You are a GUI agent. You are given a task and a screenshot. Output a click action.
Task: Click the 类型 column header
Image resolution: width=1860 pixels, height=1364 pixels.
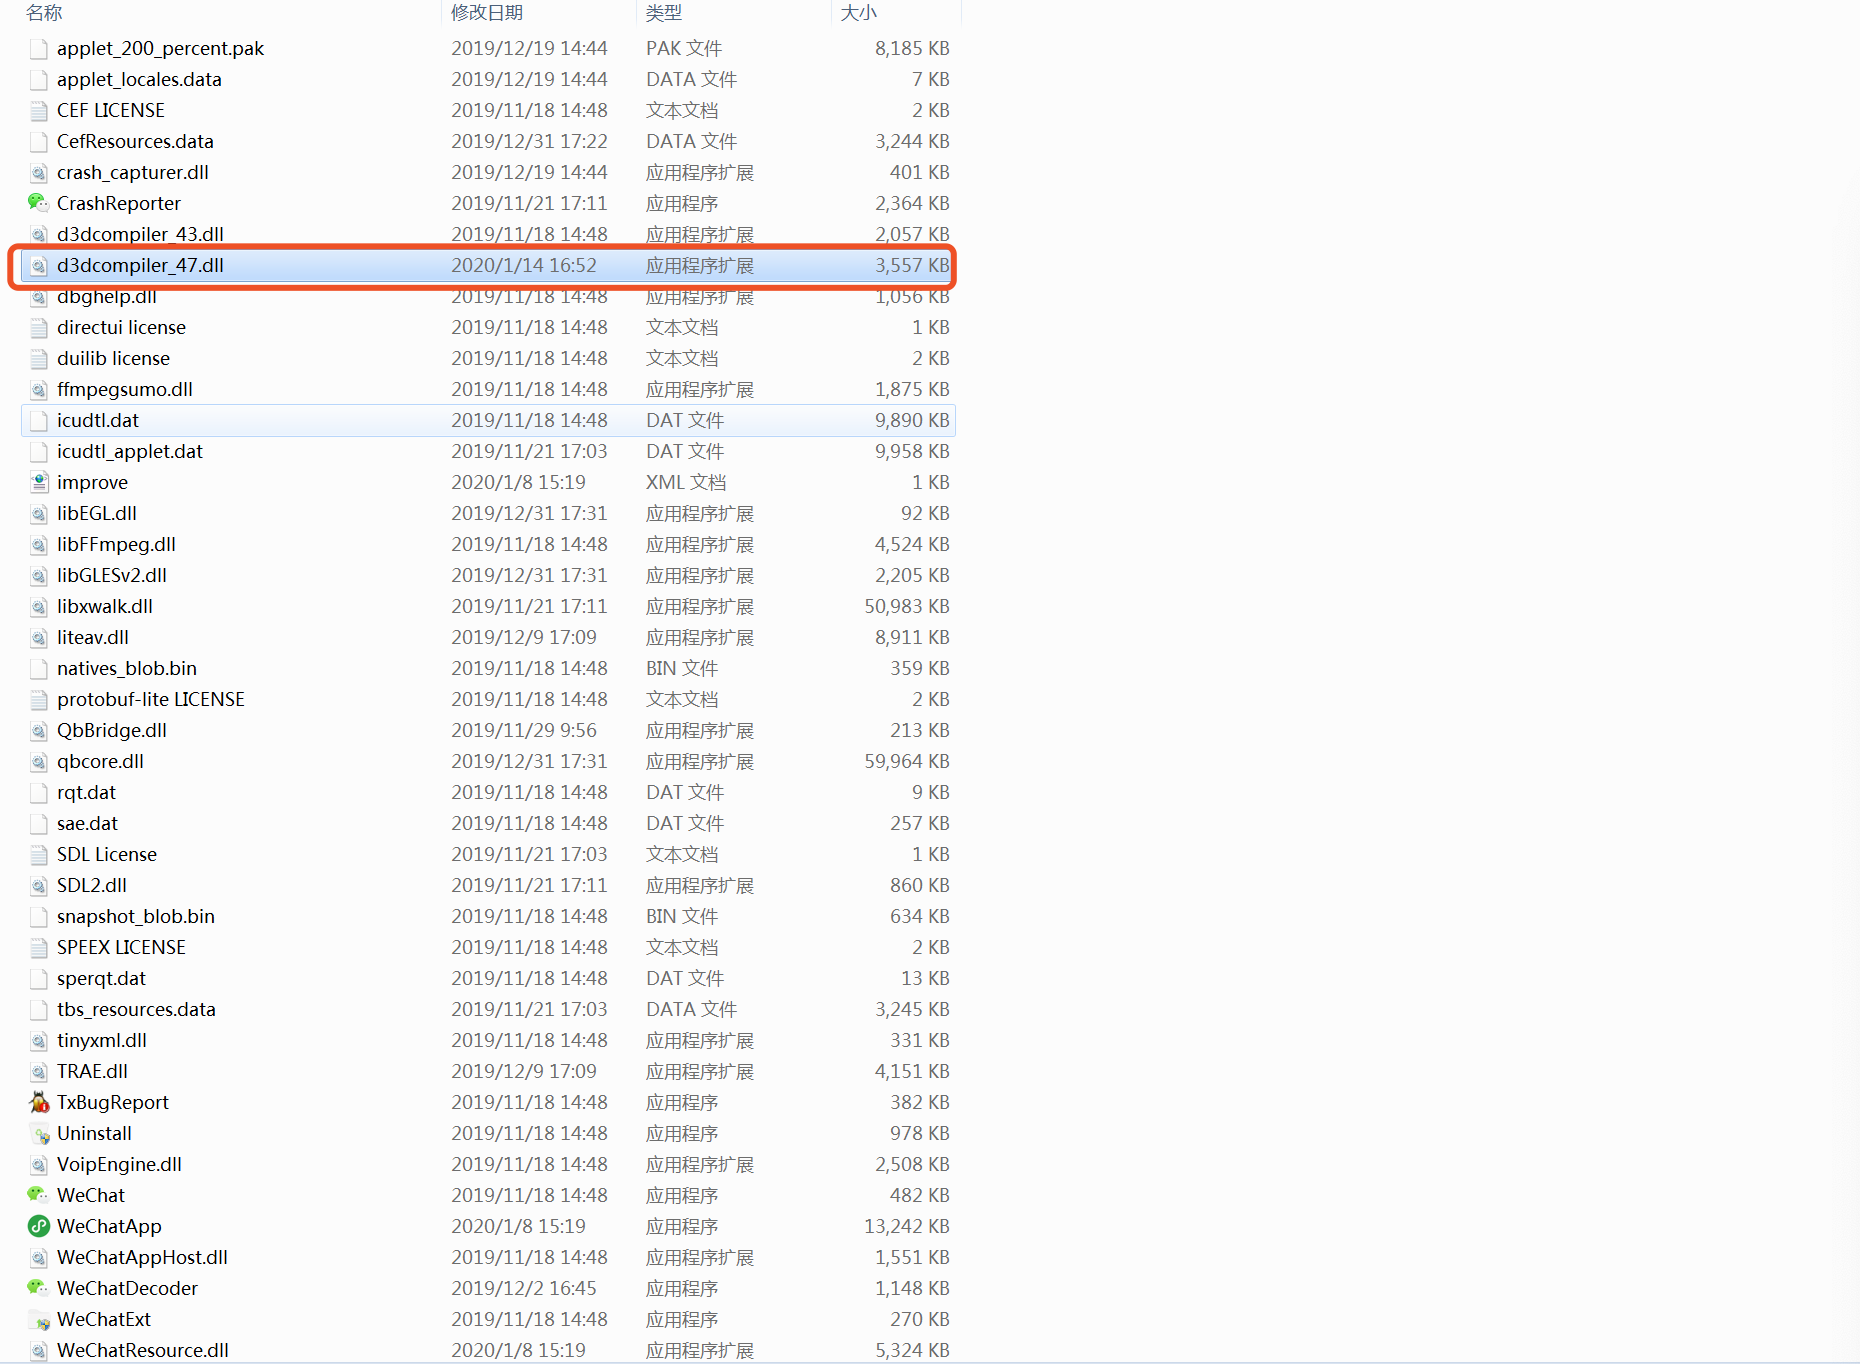click(x=663, y=13)
